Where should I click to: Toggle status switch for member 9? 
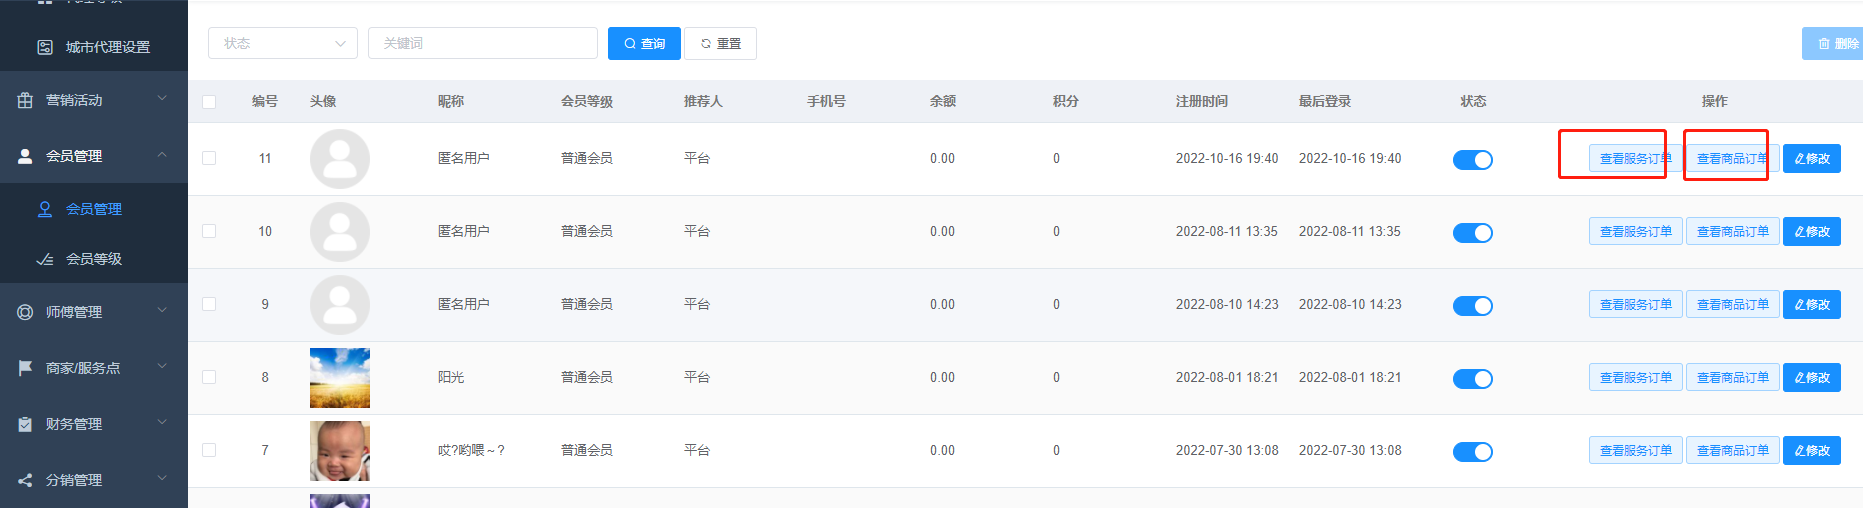coord(1472,306)
